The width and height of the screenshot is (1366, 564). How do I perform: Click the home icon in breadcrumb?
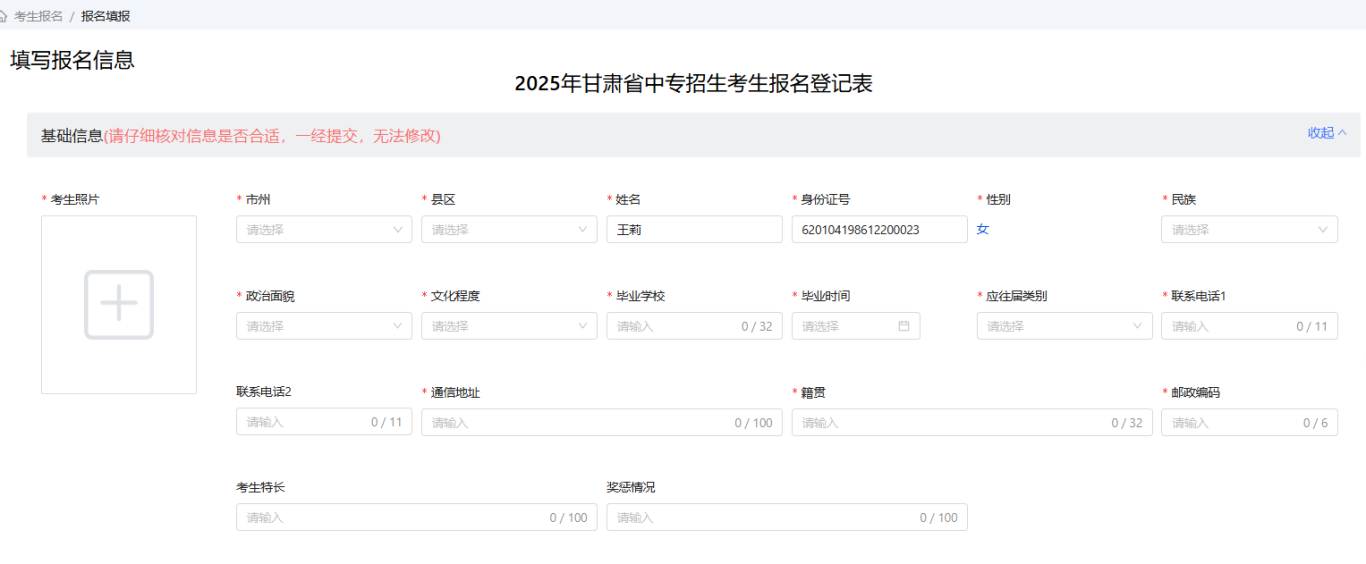pos(3,16)
